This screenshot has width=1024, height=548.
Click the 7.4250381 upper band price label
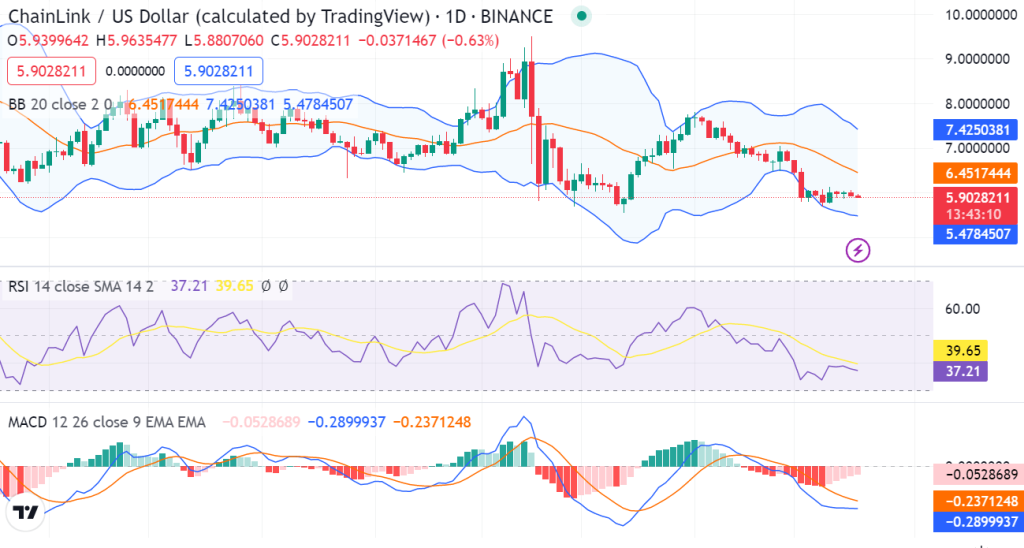coord(975,130)
